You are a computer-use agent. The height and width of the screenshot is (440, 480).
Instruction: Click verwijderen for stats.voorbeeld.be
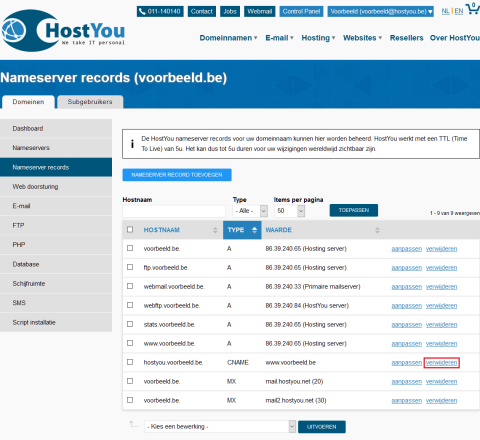click(x=442, y=325)
